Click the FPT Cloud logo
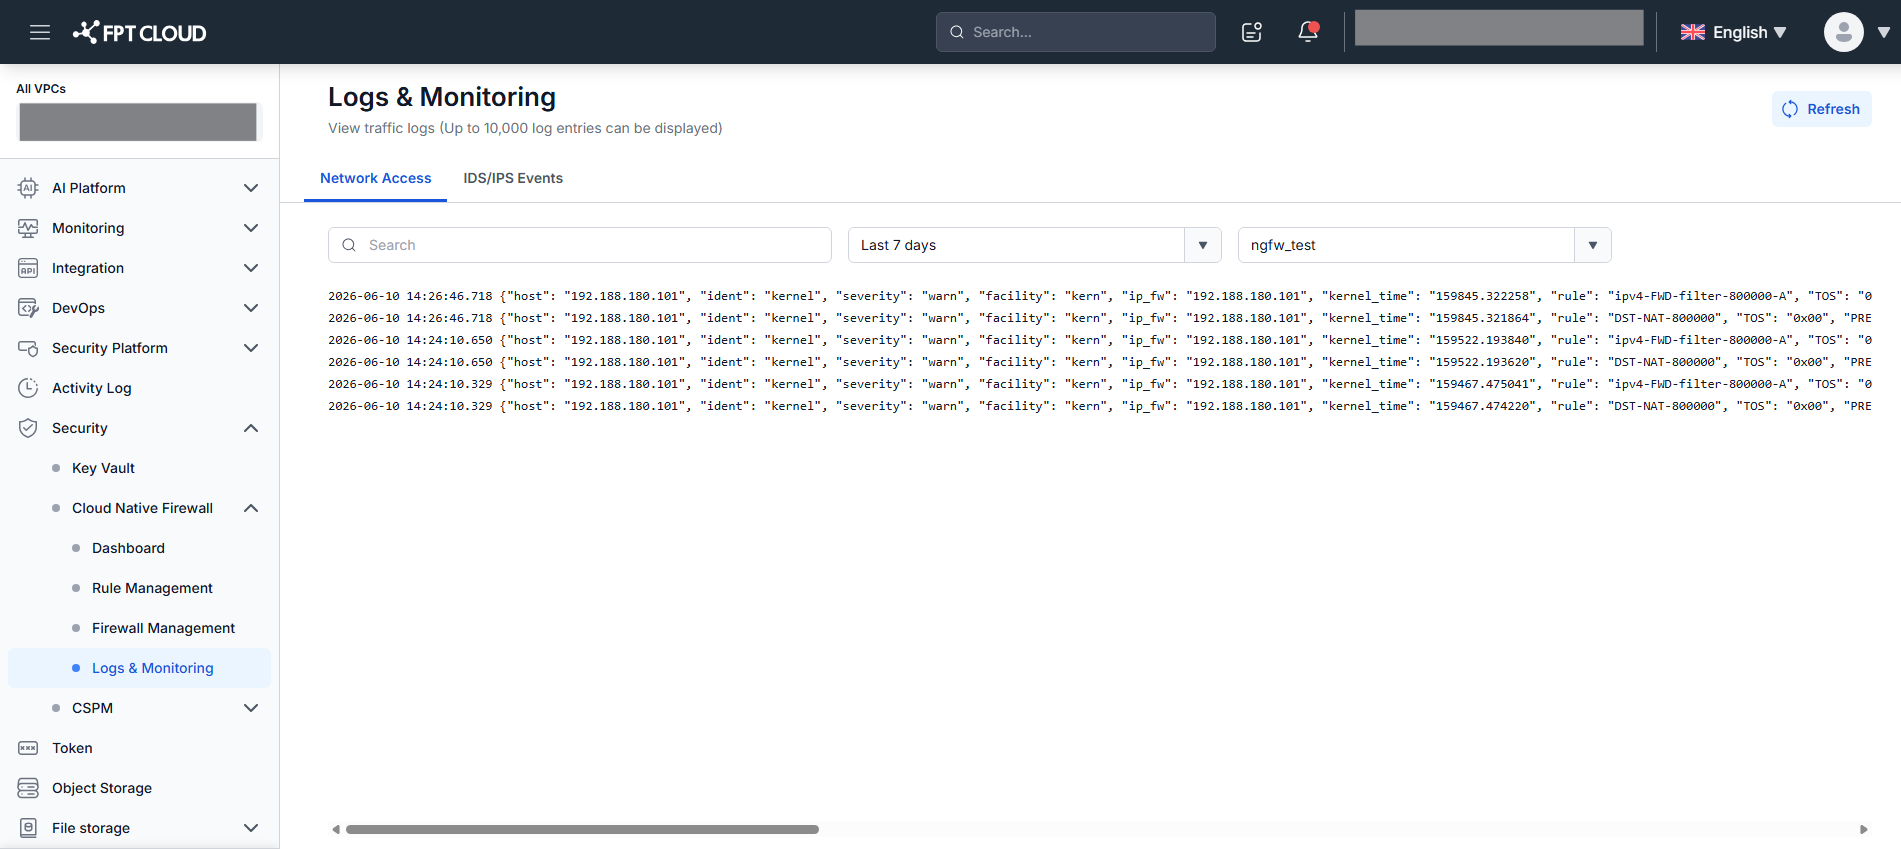 (139, 32)
